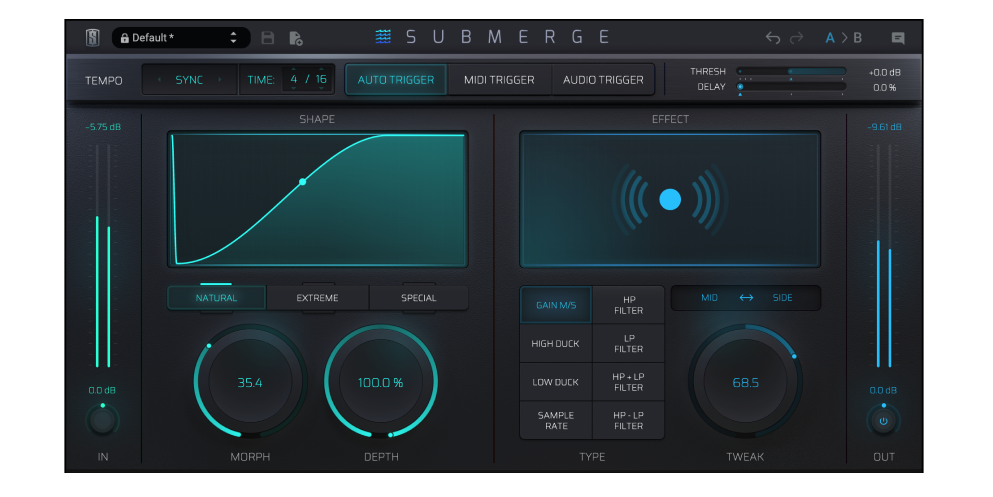Click the 0.0 % delay value

pyautogui.click(x=885, y=87)
